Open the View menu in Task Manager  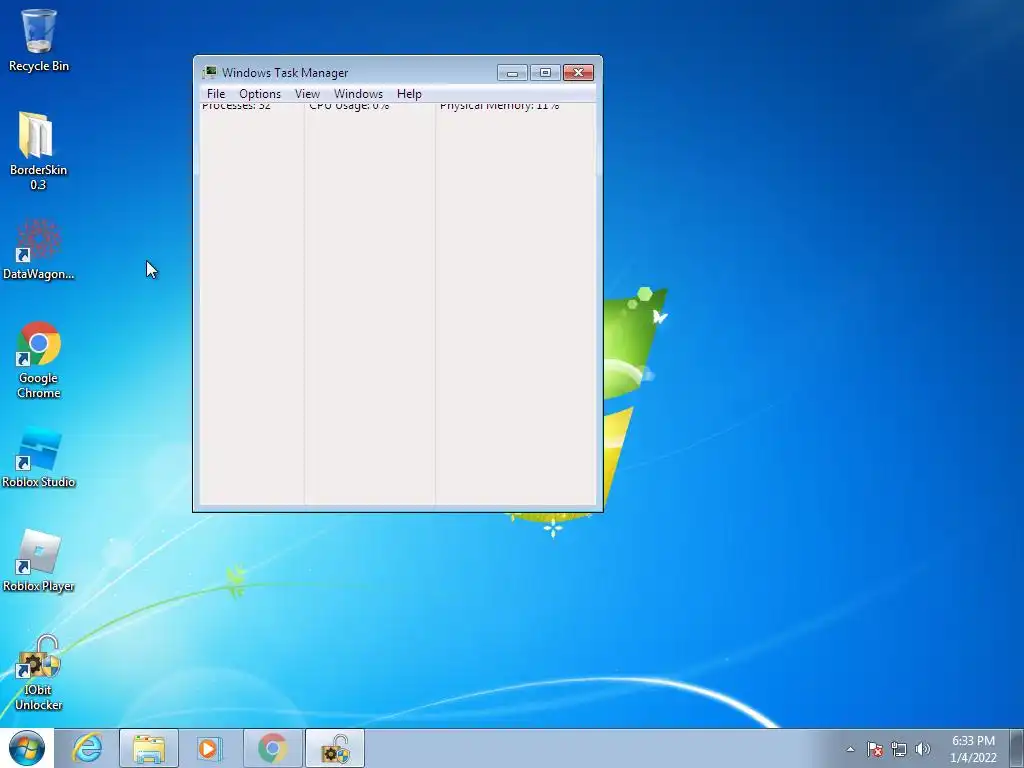307,93
